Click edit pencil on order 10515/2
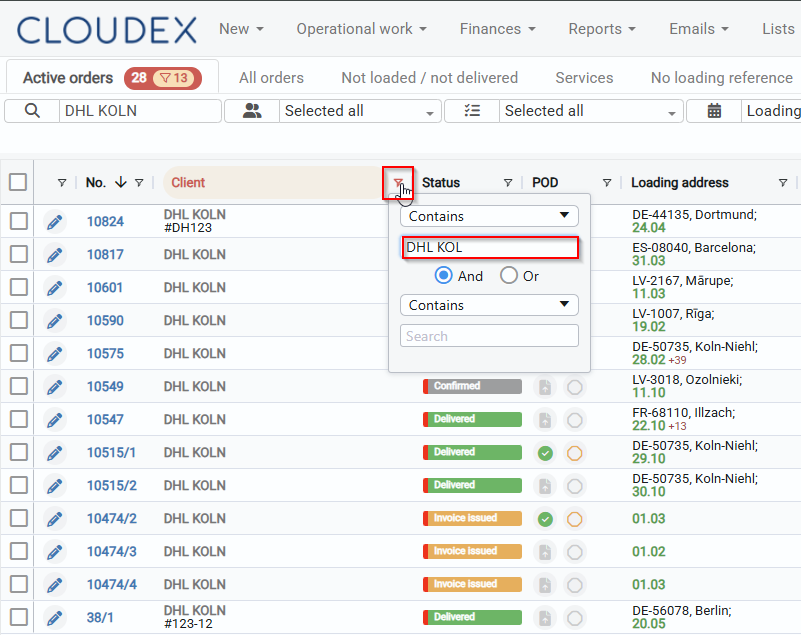This screenshot has width=801, height=635. tap(55, 486)
